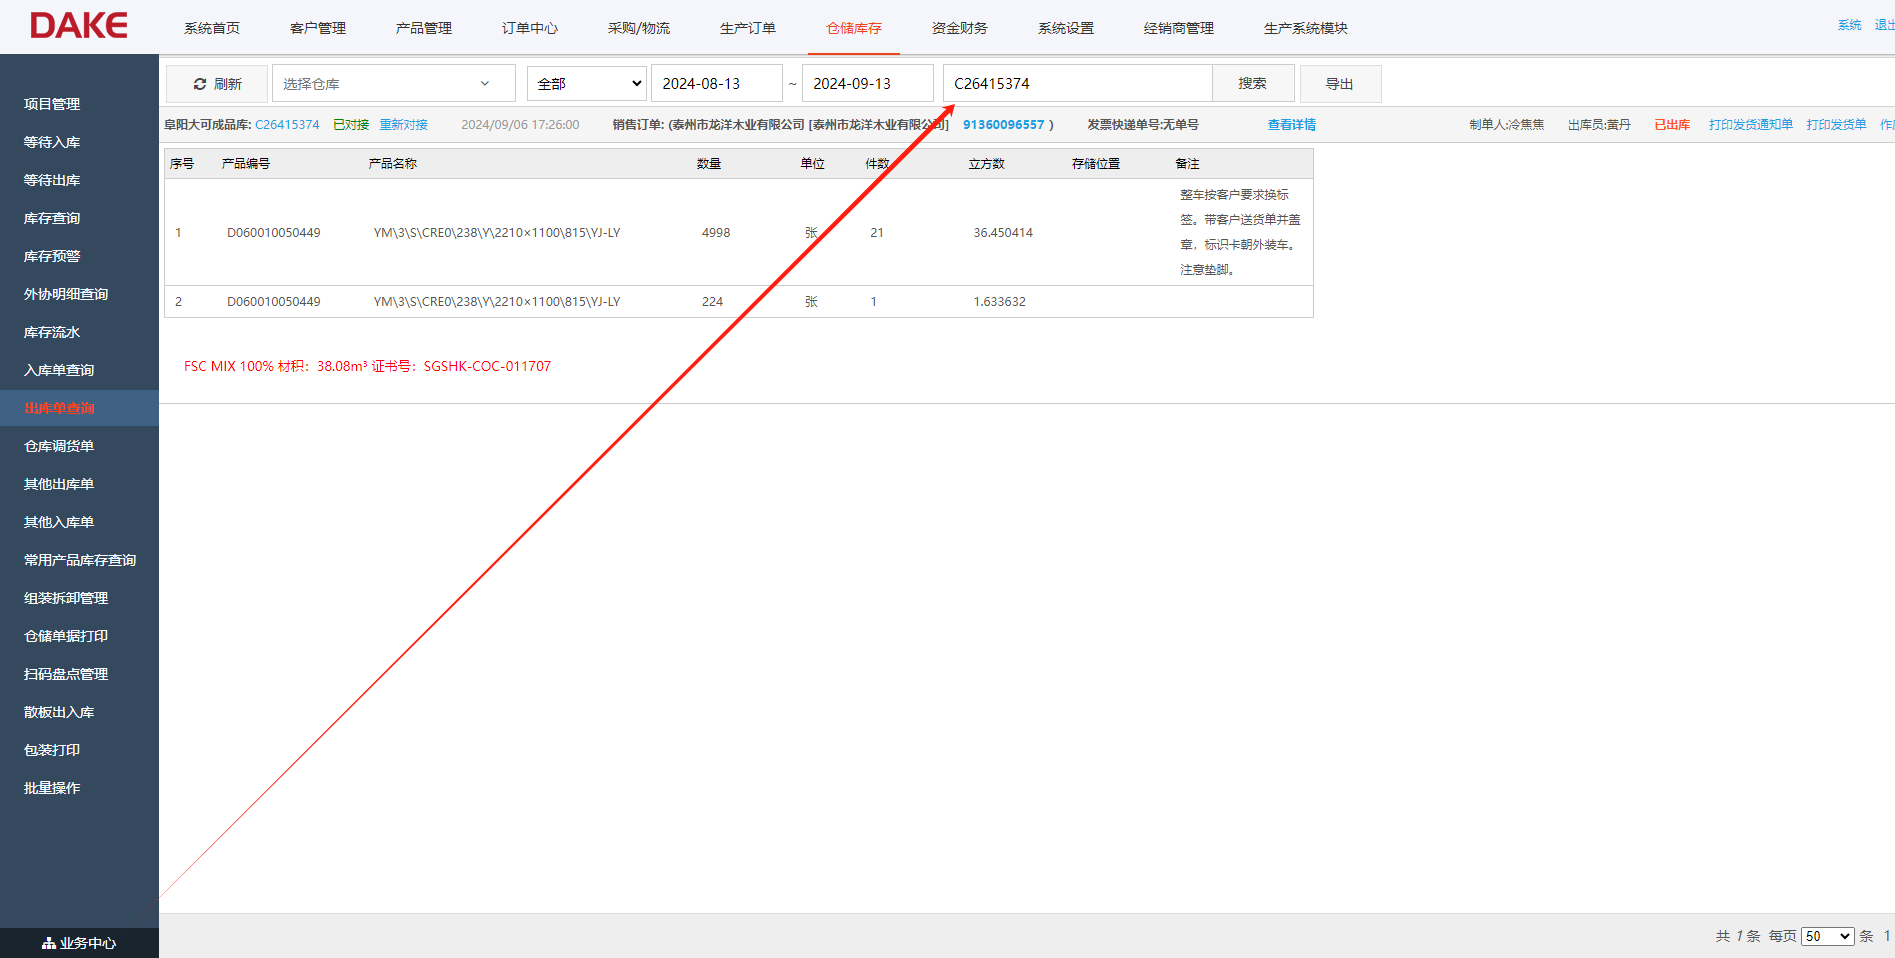Select 仓库调货单 in the sidebar
1895x958 pixels.
[58, 446]
